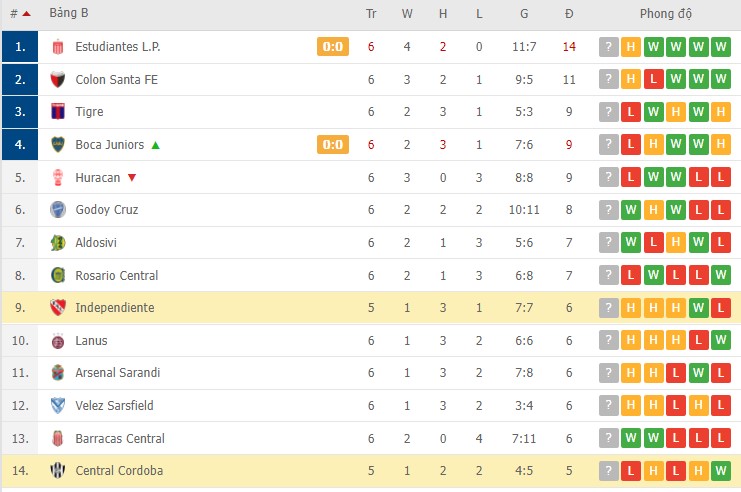Click Boca Juniors' live 0:0 score badge
Viewport: 741px width, 492px height.
coord(333,145)
